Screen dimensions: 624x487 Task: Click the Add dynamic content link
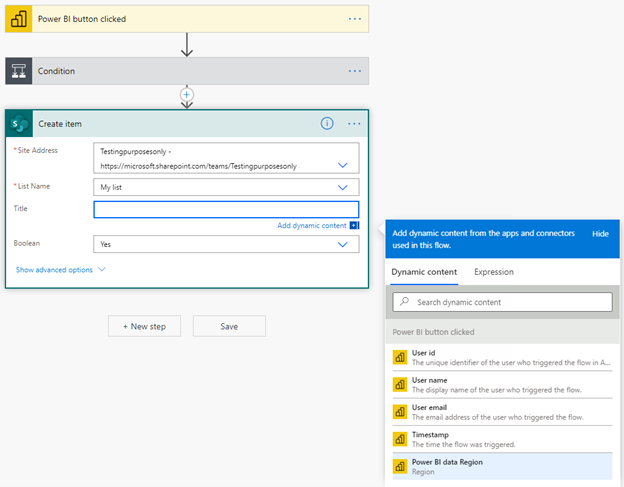coord(312,226)
